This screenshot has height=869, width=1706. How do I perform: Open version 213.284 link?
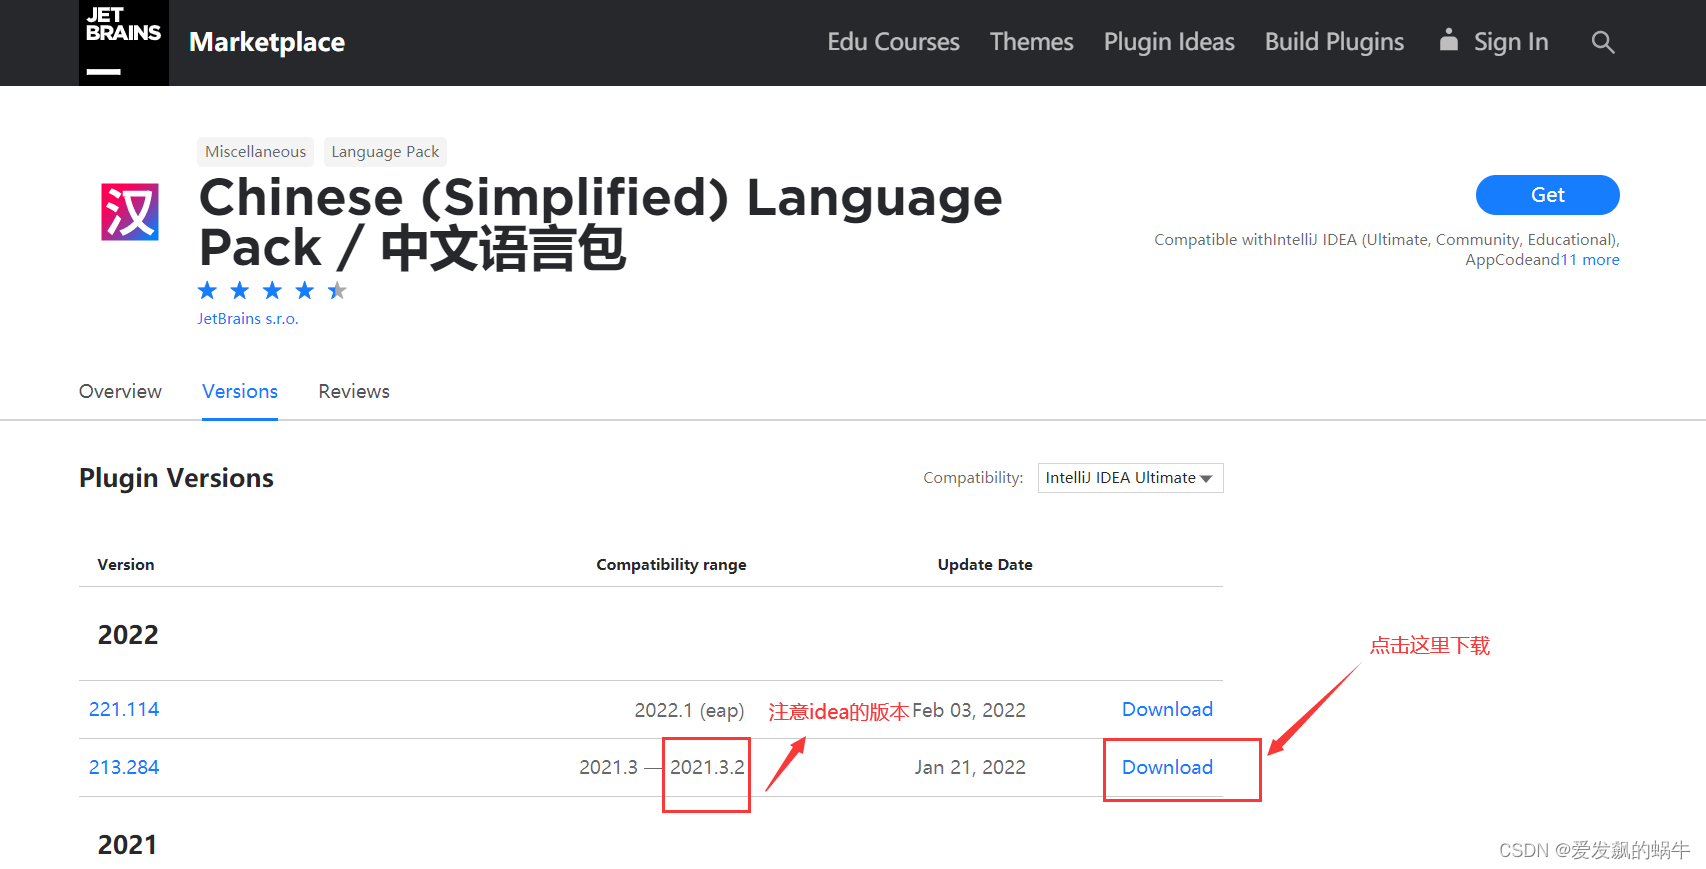pyautogui.click(x=124, y=767)
